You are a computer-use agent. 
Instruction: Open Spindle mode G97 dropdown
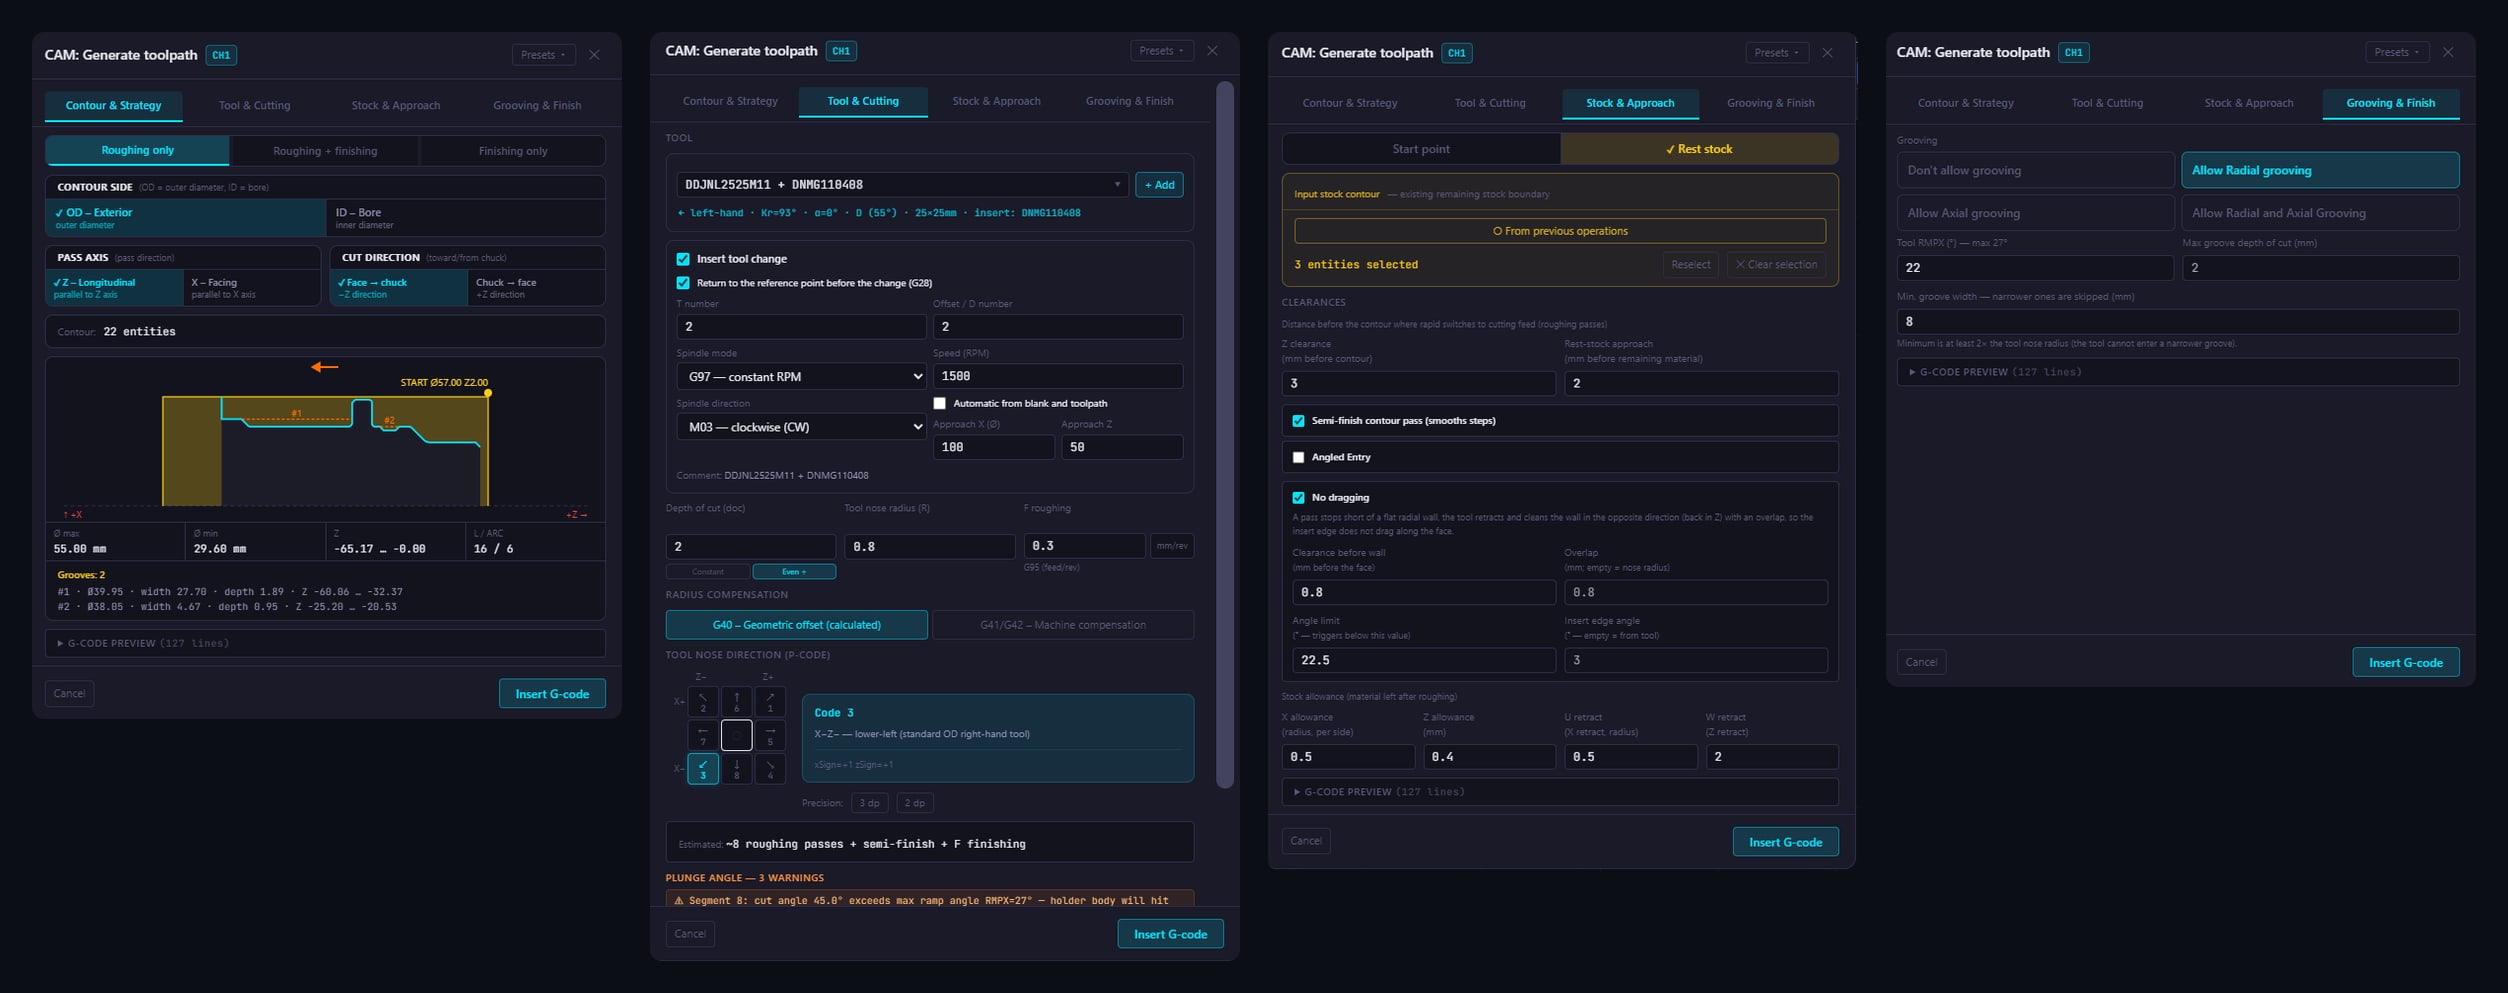pos(801,376)
